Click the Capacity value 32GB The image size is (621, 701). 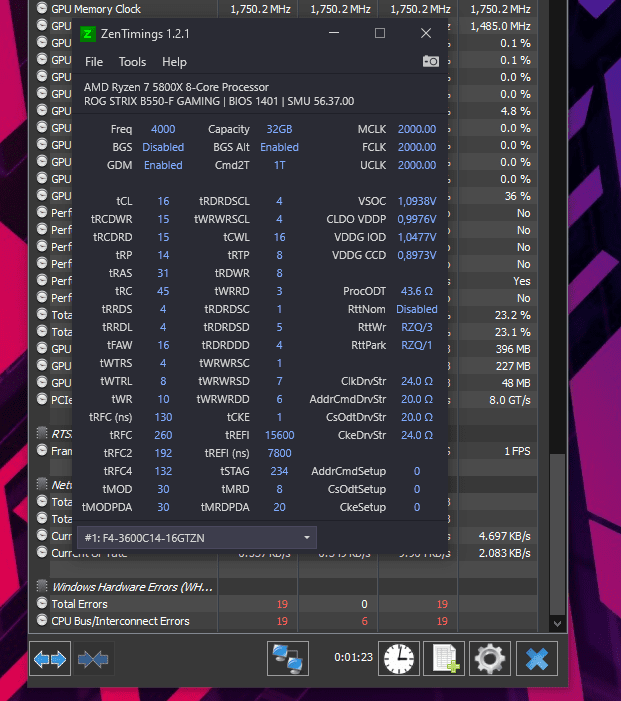pos(279,129)
